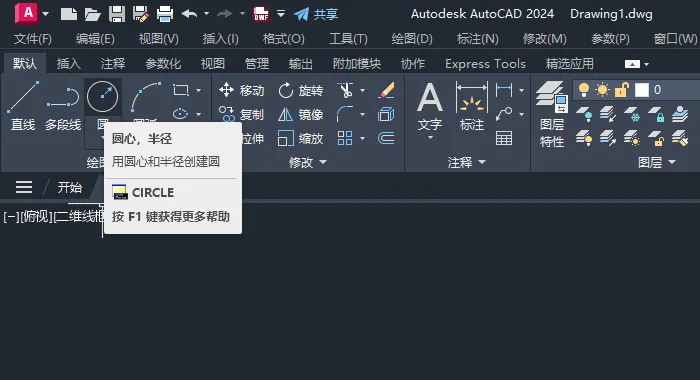700x380 pixels.
Task: Expand the Ellipse tool dropdown arrow
Action: (198, 114)
